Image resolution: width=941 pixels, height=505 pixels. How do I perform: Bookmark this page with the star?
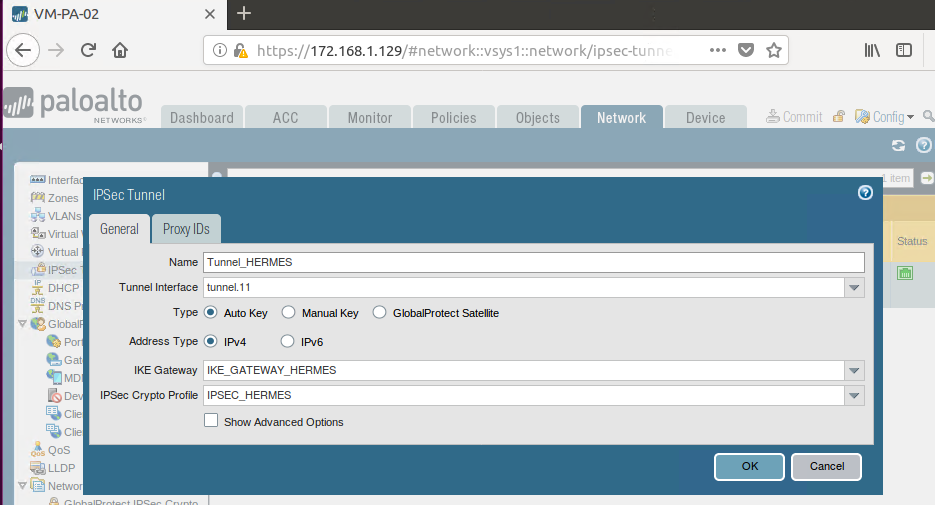[x=774, y=50]
